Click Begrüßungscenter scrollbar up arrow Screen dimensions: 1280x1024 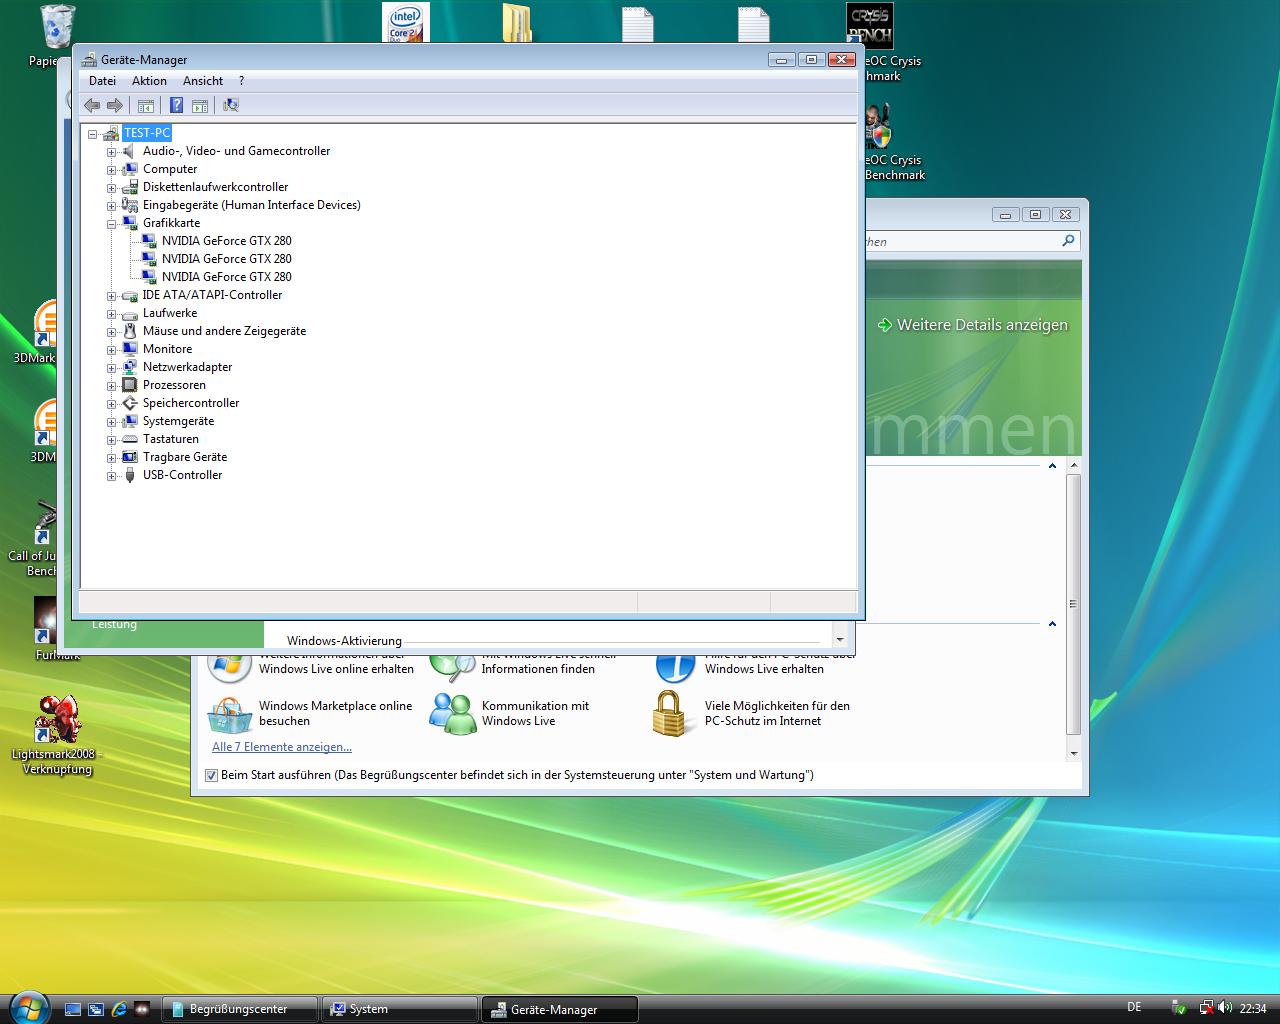(x=1074, y=465)
